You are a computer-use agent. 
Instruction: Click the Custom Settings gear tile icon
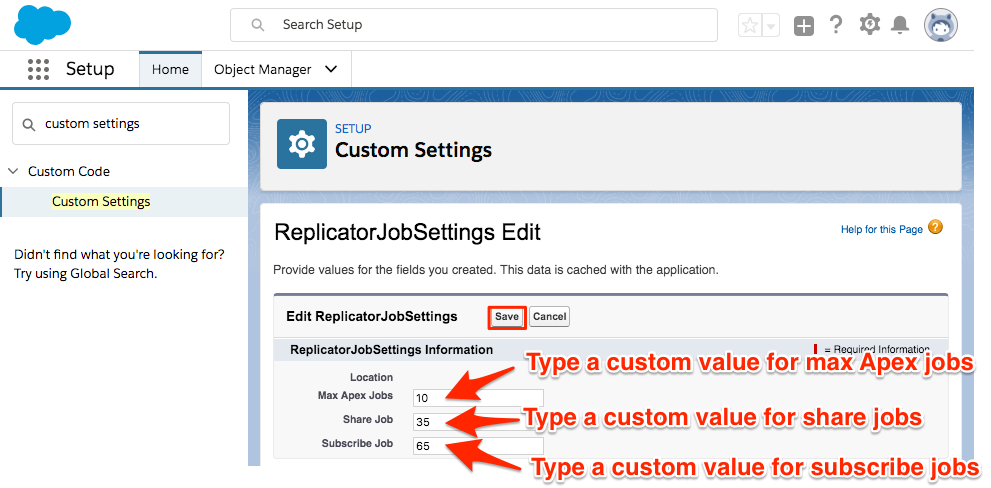[302, 144]
